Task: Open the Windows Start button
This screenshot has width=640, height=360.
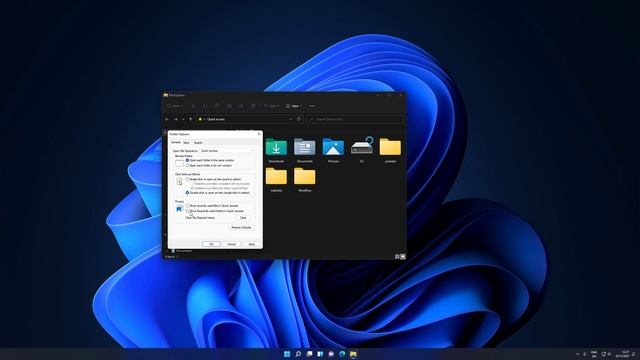Action: click(287, 354)
